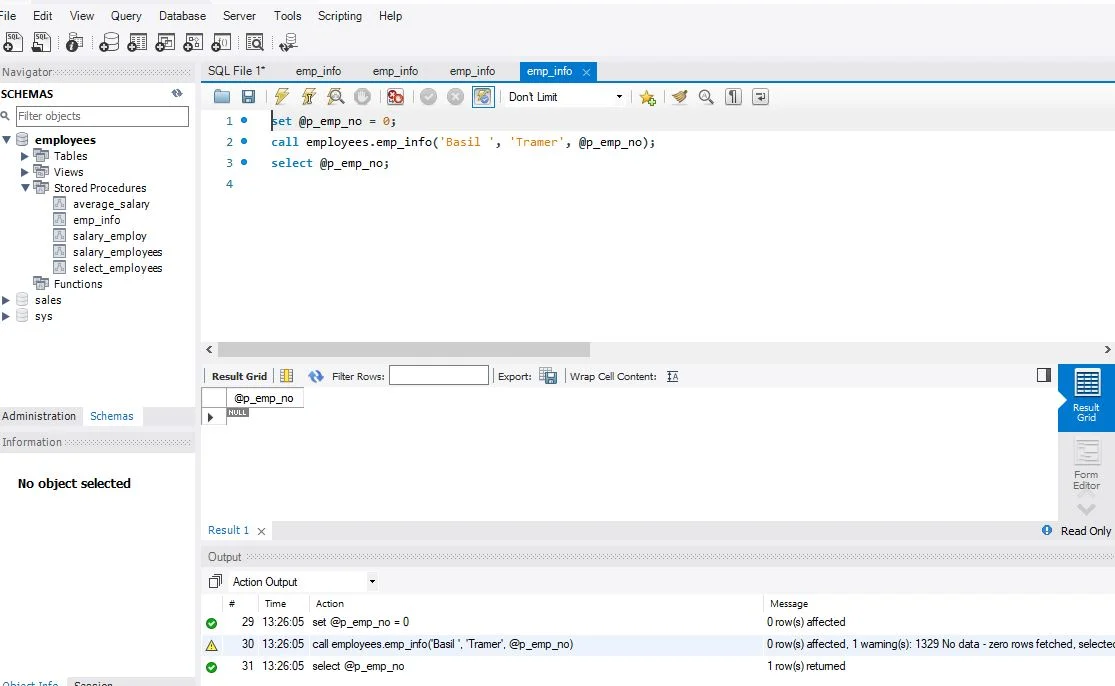This screenshot has width=1115, height=686.
Task: Switch to the SQL File 1* tab
Action: (236, 71)
